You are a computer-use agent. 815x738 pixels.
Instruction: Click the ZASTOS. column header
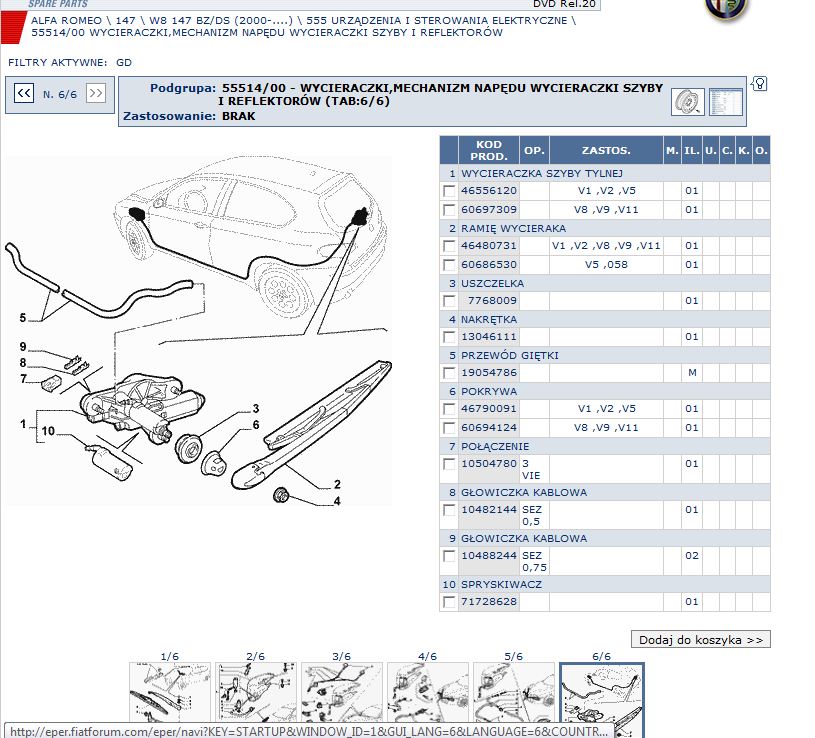[x=606, y=150]
